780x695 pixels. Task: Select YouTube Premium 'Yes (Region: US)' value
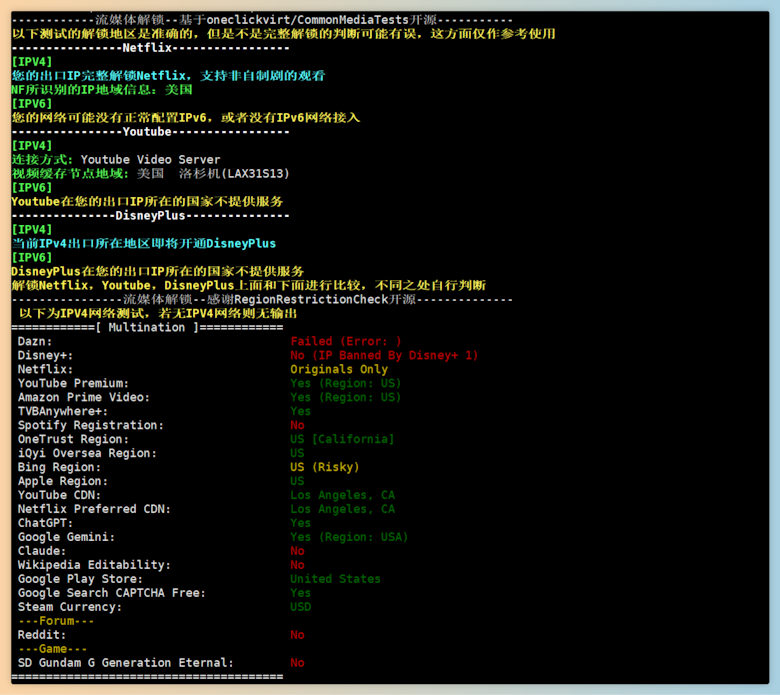346,383
